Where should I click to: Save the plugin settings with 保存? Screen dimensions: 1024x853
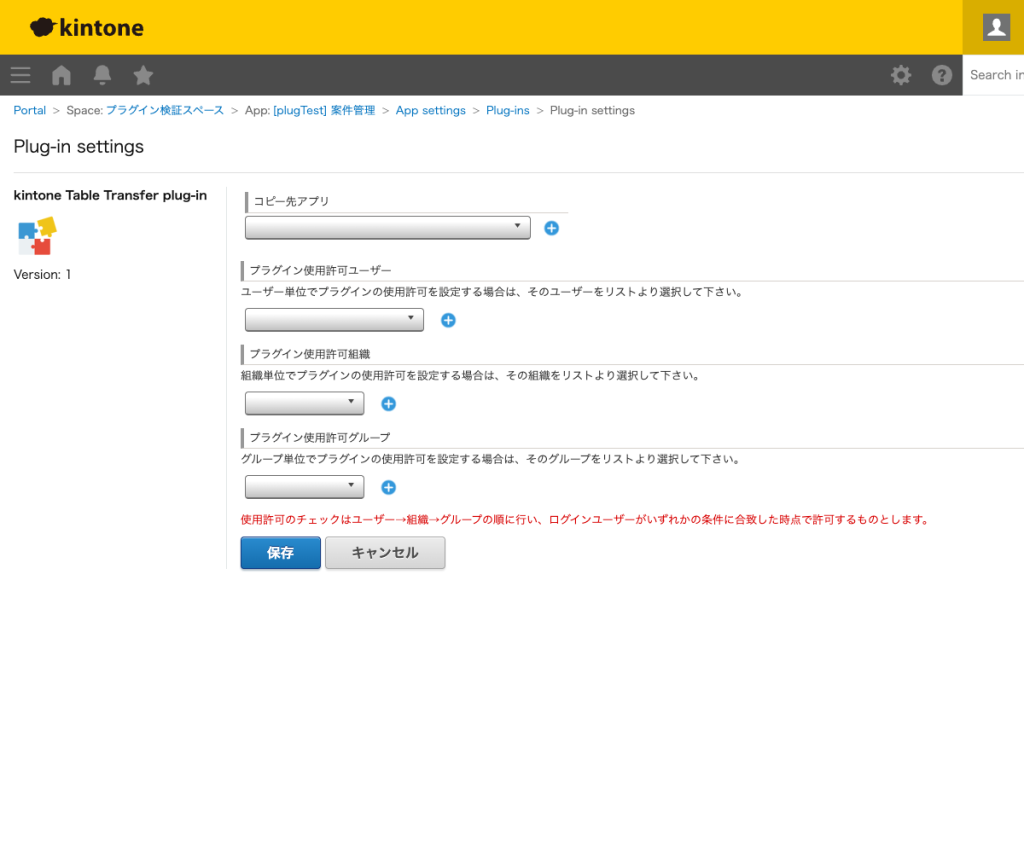click(280, 552)
